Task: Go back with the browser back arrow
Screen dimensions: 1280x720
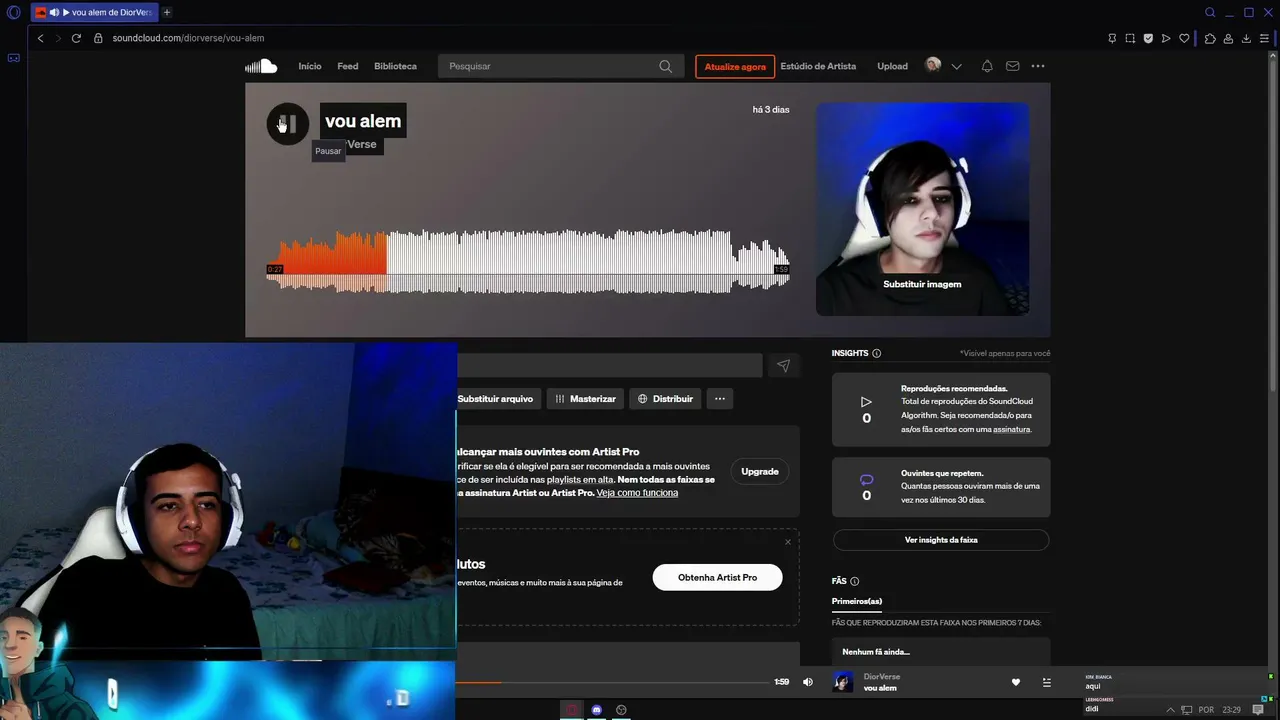Action: (41, 38)
